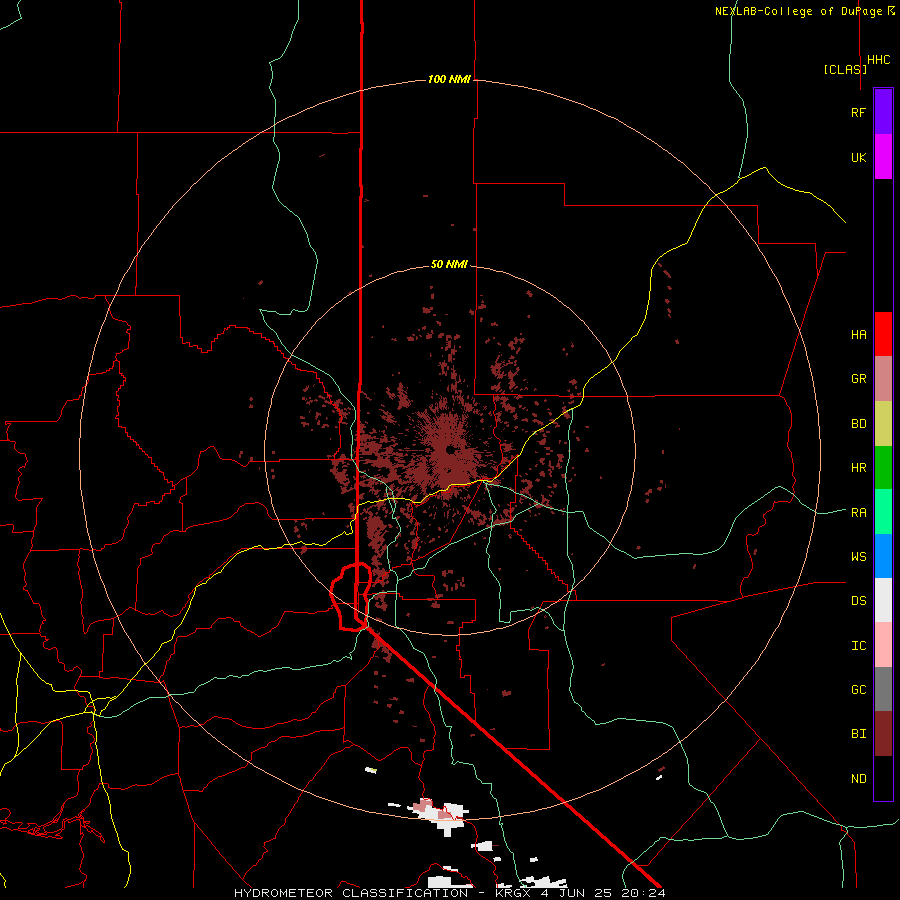This screenshot has width=900, height=900.
Task: Select the light pink IC legend swatch
Action: tap(883, 645)
